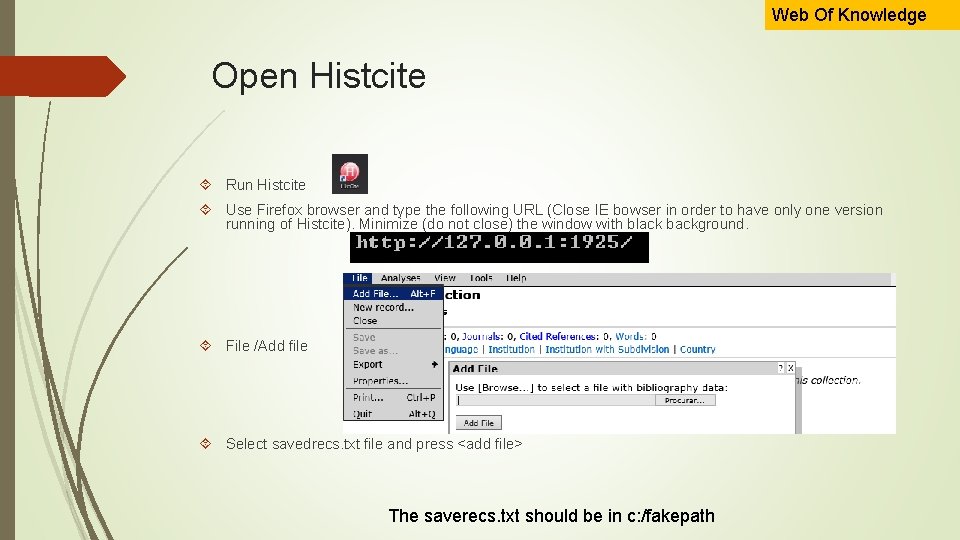960x540 pixels.
Task: Open the File menu
Action: 358,278
